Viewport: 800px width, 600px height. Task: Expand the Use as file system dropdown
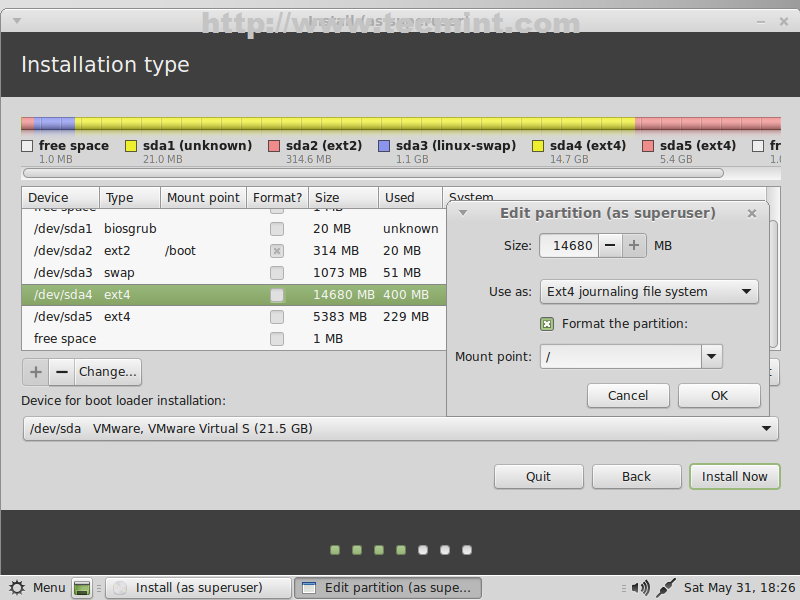tap(649, 292)
